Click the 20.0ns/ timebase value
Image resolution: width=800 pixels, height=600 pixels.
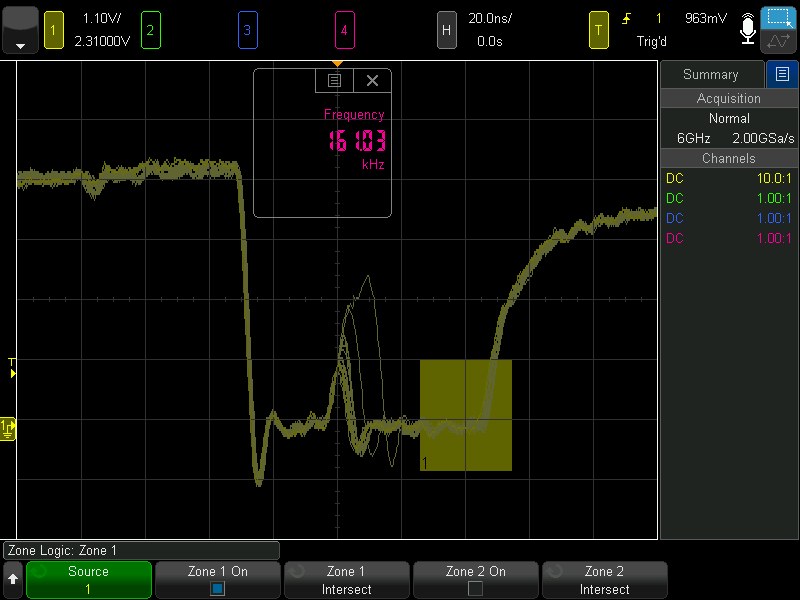click(x=490, y=18)
